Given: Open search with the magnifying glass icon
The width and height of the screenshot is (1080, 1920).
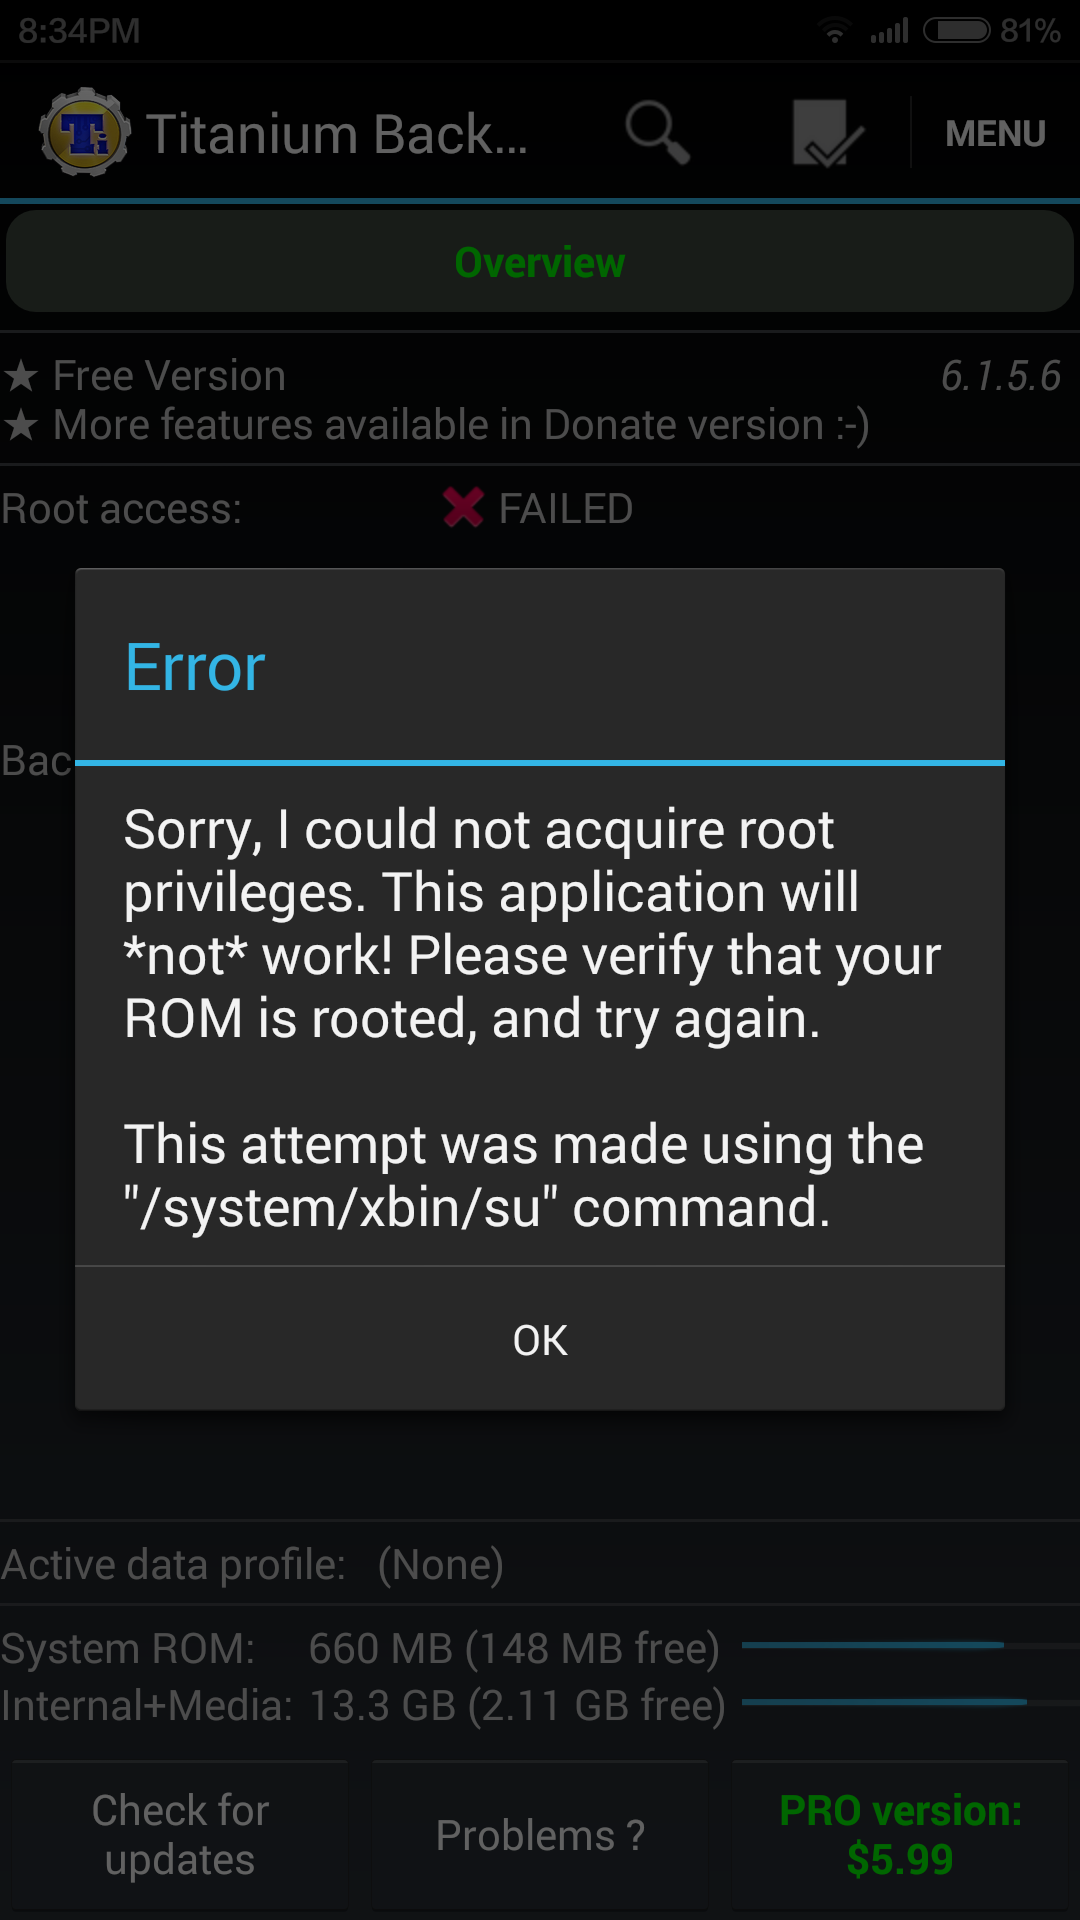Looking at the screenshot, I should pos(657,132).
